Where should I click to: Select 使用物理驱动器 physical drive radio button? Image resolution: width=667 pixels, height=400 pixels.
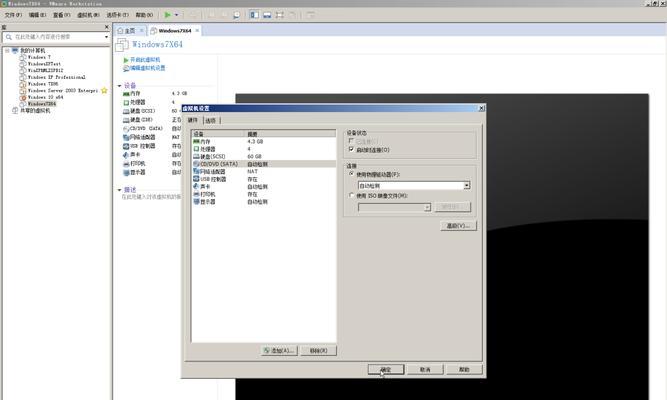click(351, 174)
